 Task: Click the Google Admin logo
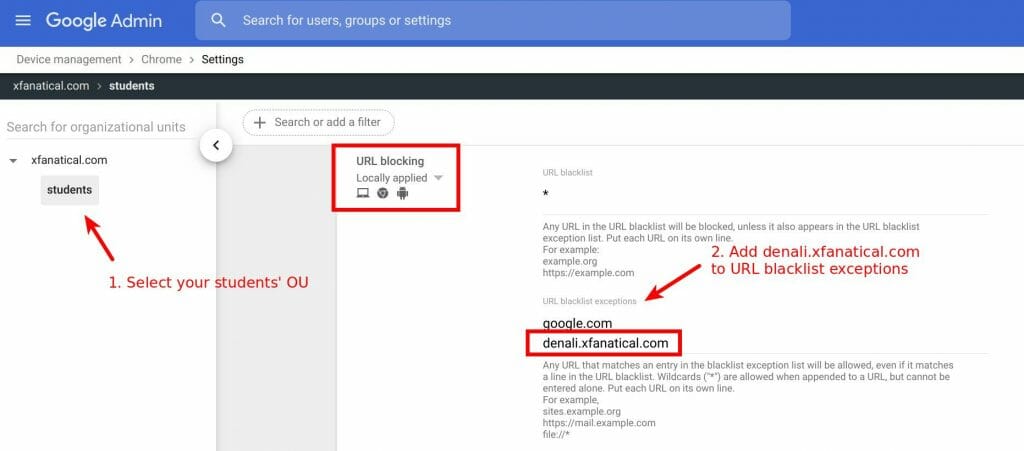pos(103,20)
